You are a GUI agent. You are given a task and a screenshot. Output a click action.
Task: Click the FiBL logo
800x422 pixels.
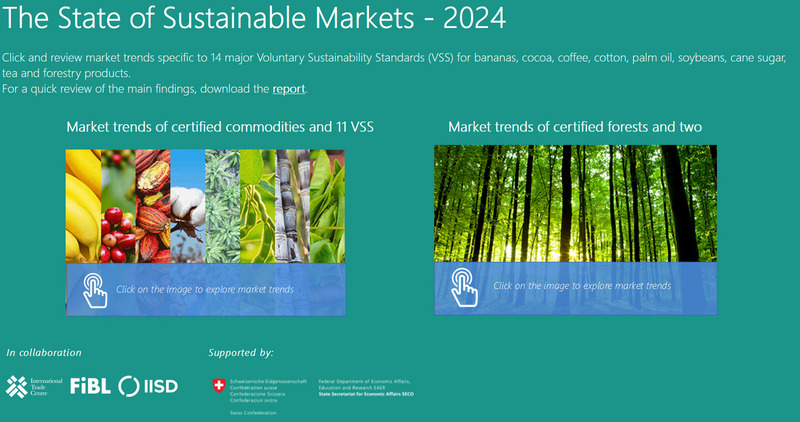tap(90, 386)
